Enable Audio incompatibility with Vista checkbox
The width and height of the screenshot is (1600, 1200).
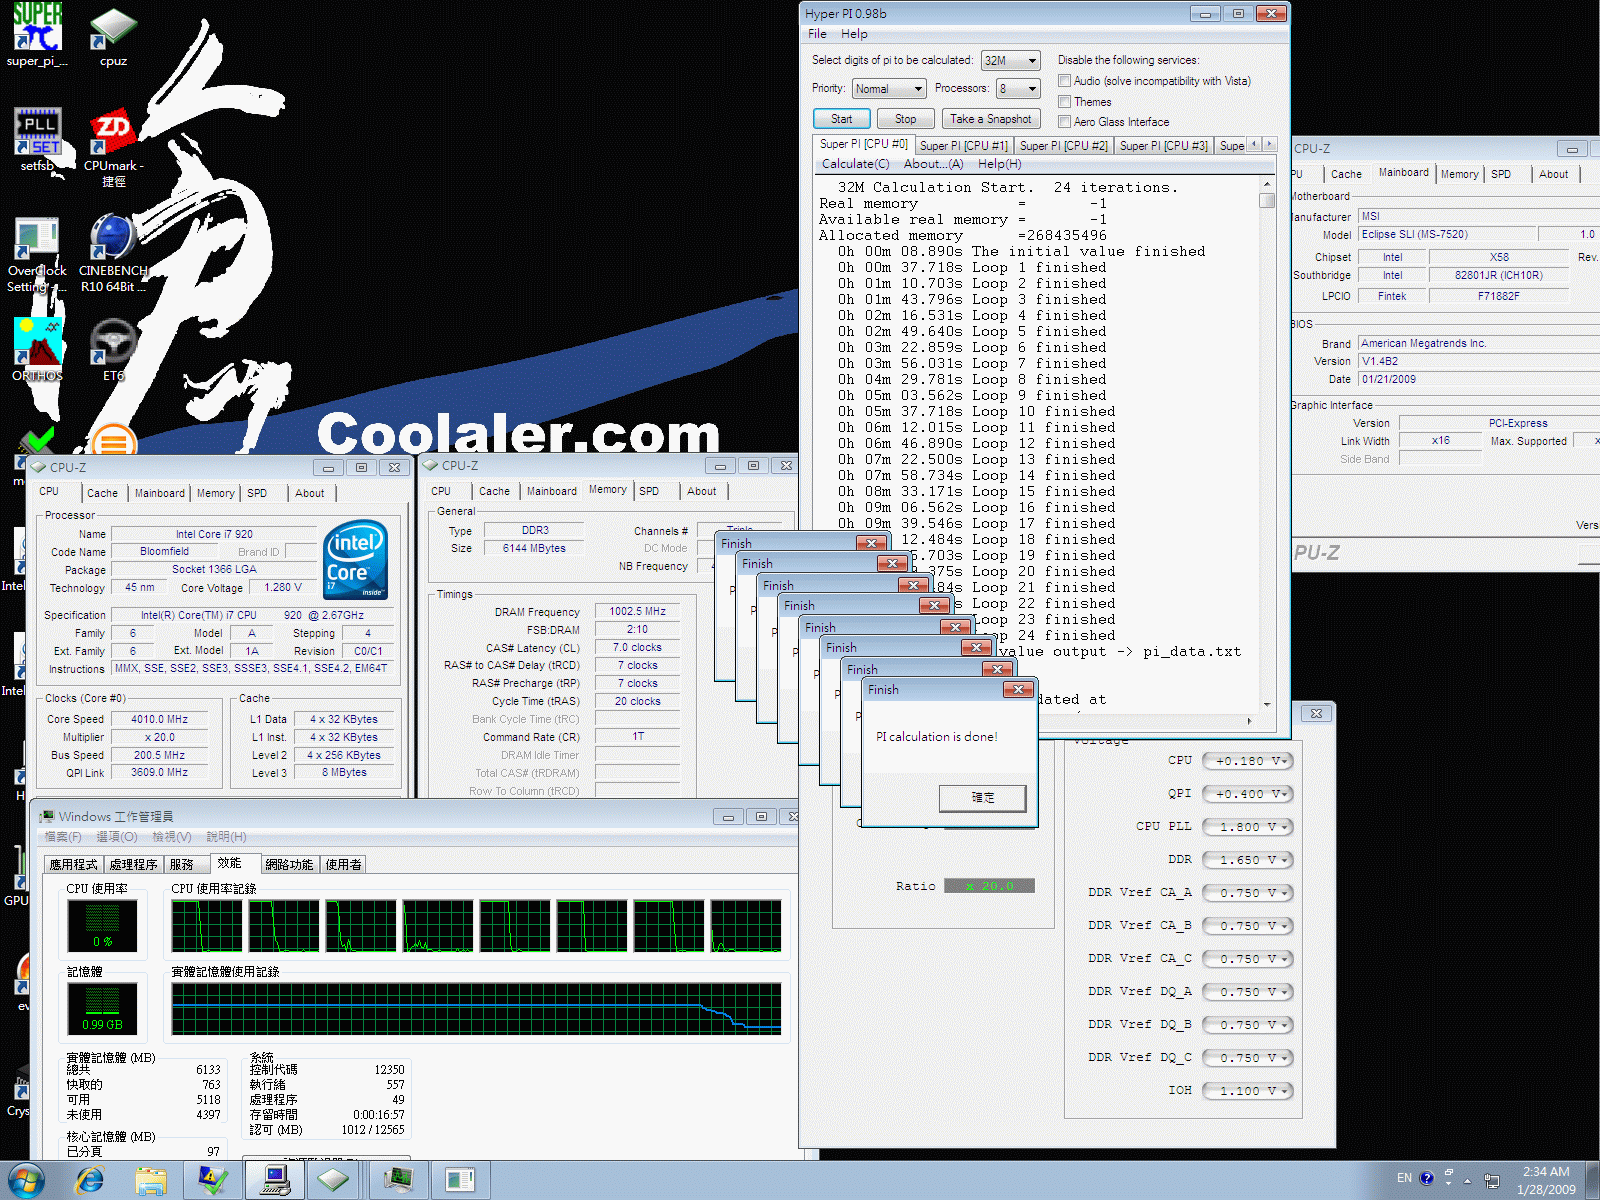coord(1065,81)
